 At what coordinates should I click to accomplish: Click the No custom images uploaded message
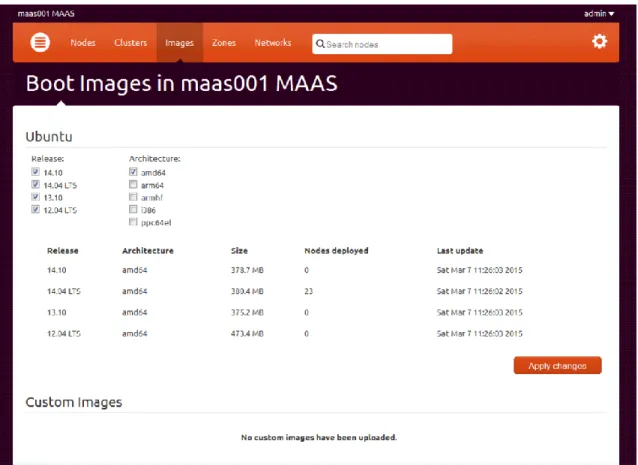pos(319,437)
